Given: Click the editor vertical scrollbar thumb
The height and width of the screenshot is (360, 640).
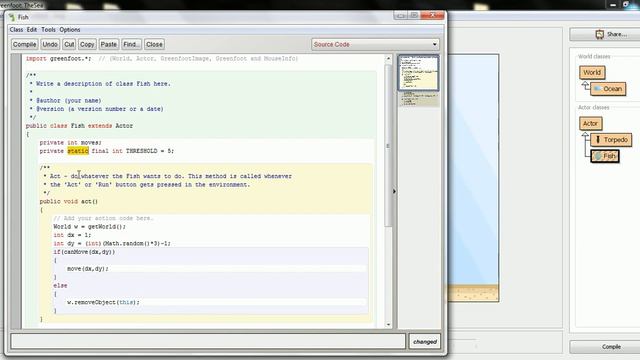Looking at the screenshot, I should coord(388,145).
